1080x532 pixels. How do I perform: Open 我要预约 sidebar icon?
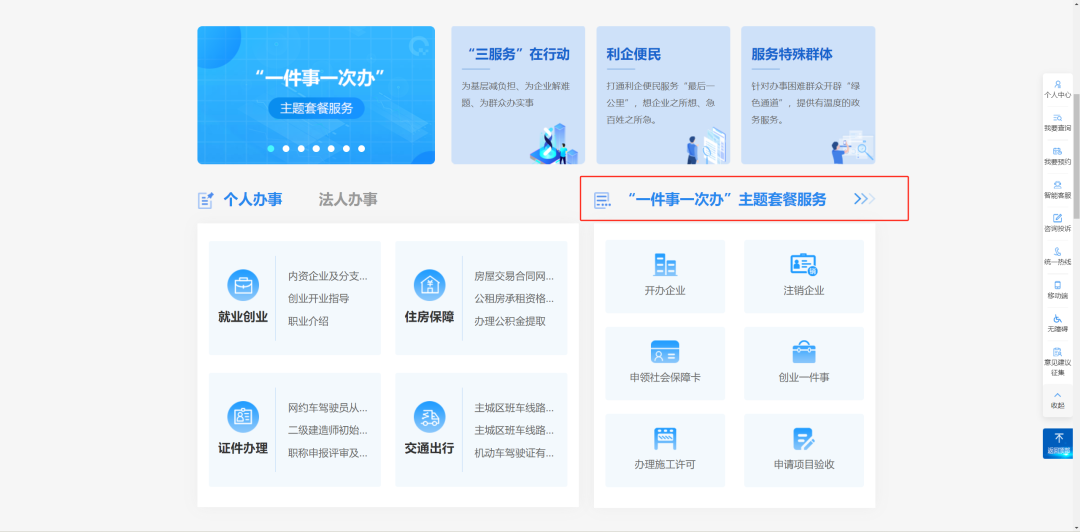[x=1057, y=151]
